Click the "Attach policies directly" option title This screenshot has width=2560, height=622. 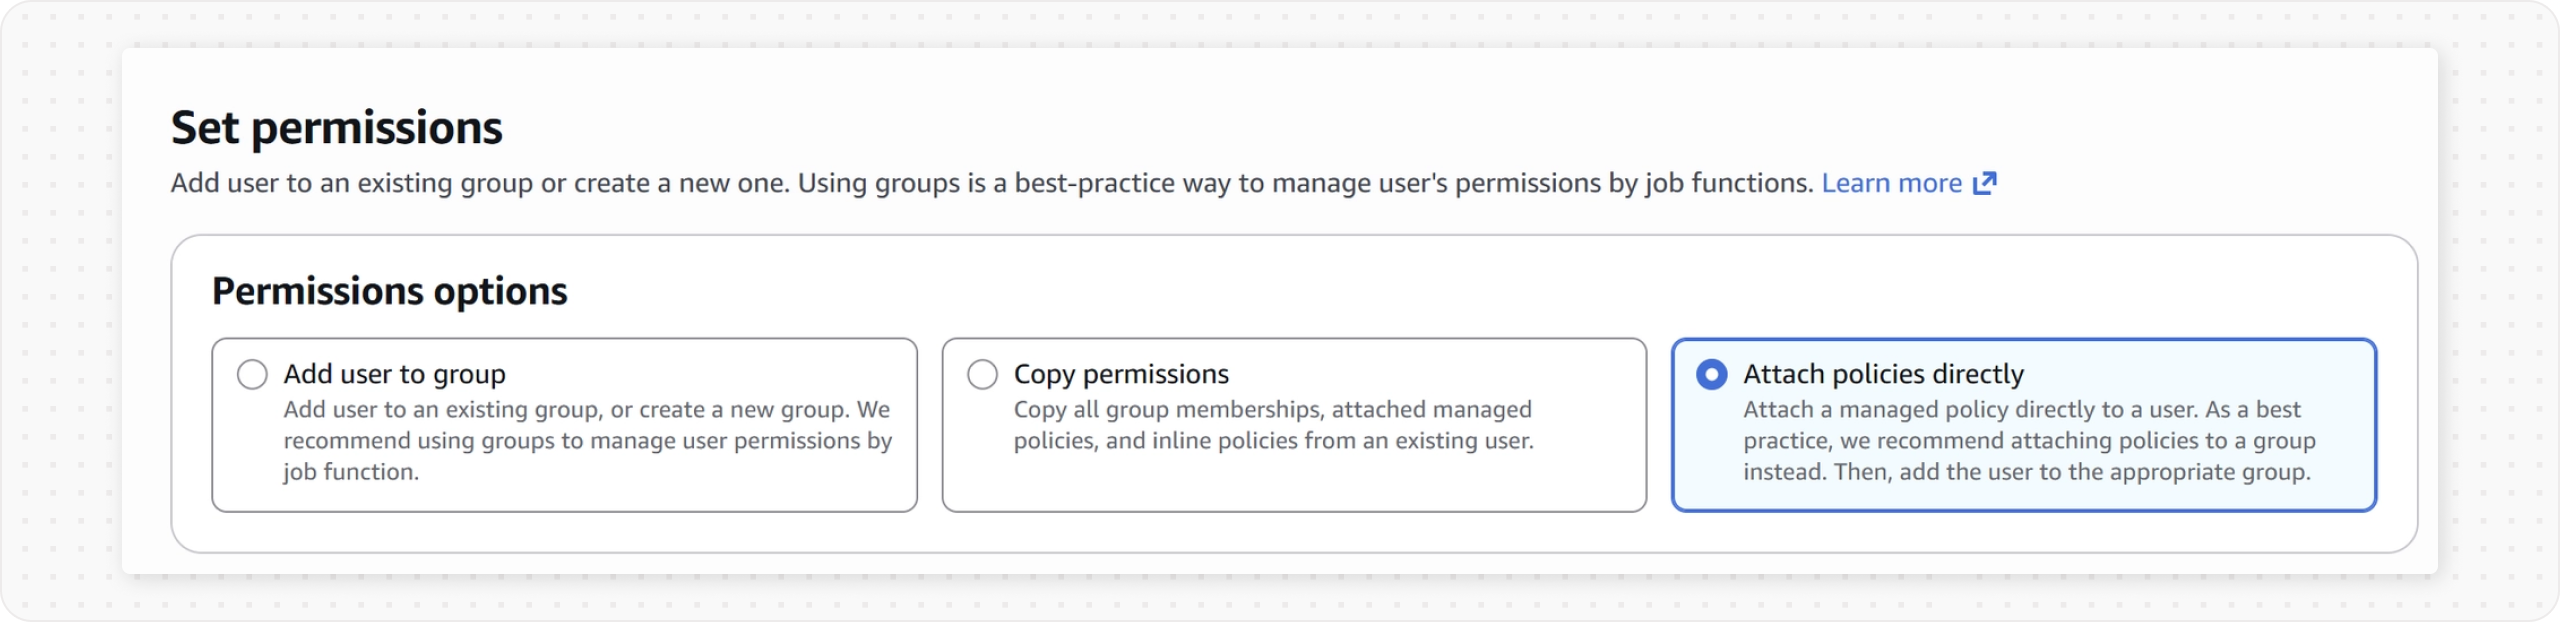(x=1883, y=374)
